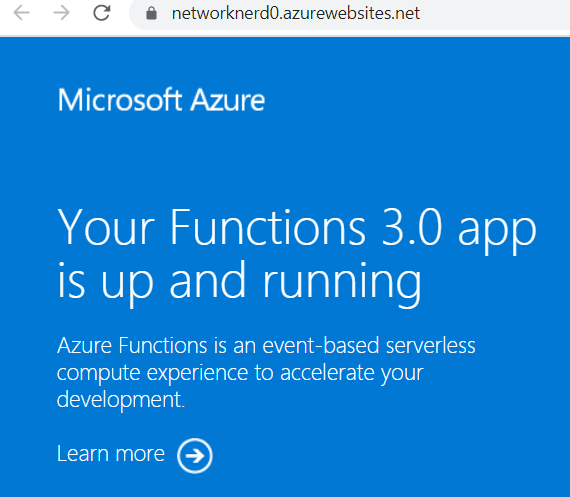Click the browser back arrow
This screenshot has height=497, width=570.
pos(21,13)
